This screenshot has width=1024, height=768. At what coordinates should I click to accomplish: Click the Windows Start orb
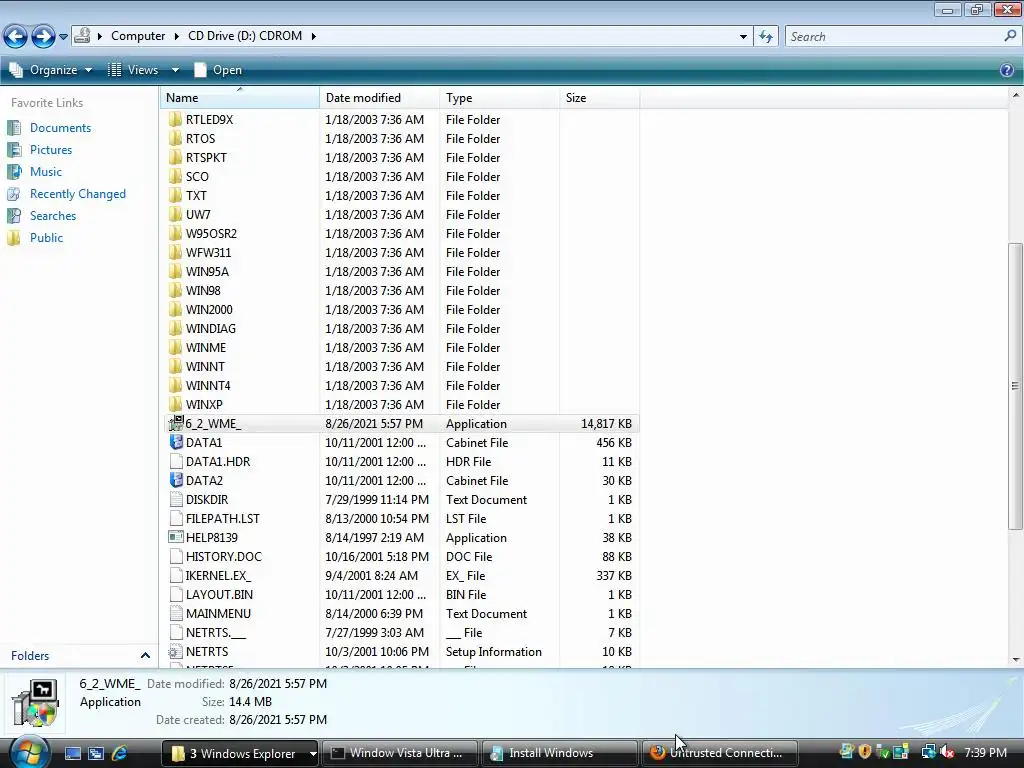point(29,751)
